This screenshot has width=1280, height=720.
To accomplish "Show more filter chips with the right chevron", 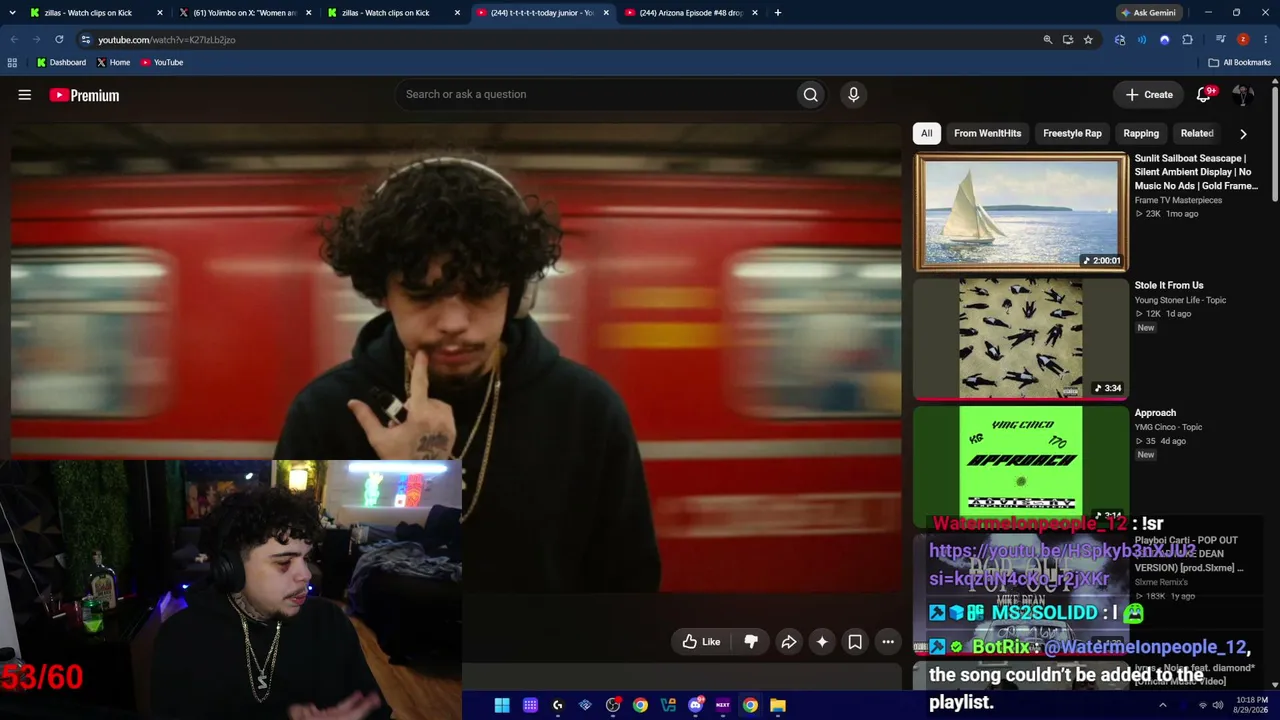I will click(1243, 133).
